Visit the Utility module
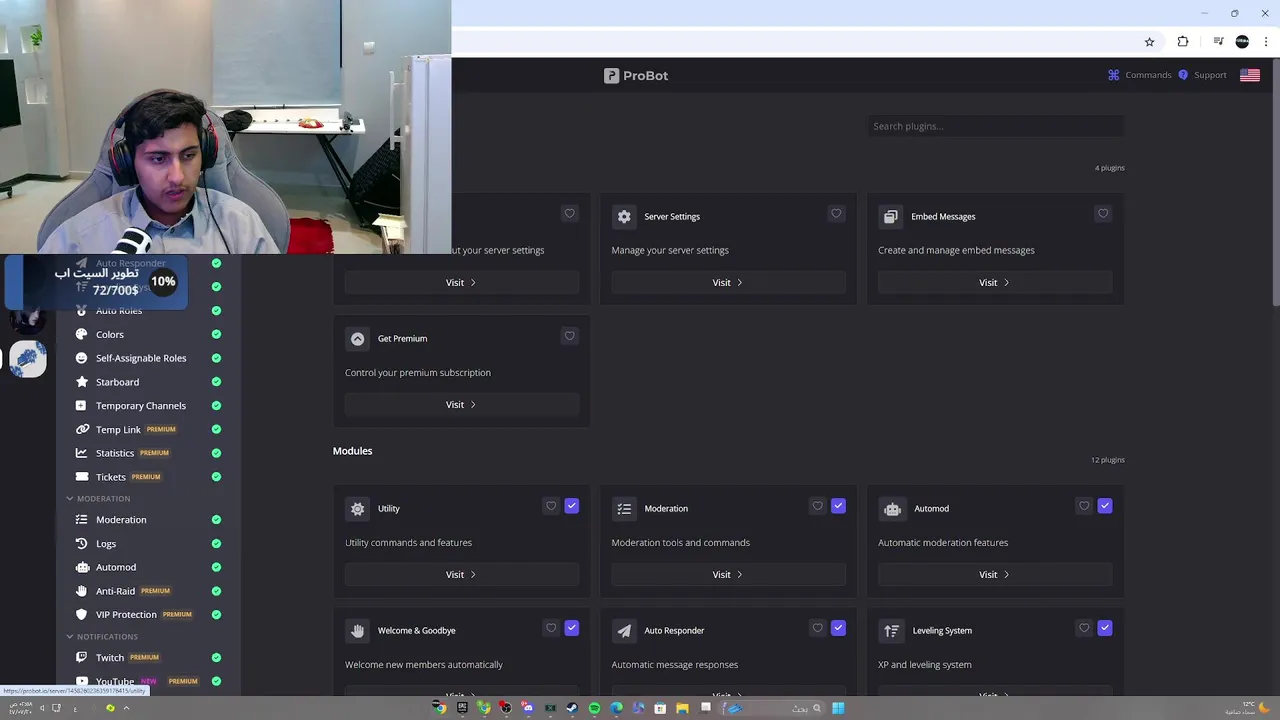1280x720 pixels. [x=461, y=574]
